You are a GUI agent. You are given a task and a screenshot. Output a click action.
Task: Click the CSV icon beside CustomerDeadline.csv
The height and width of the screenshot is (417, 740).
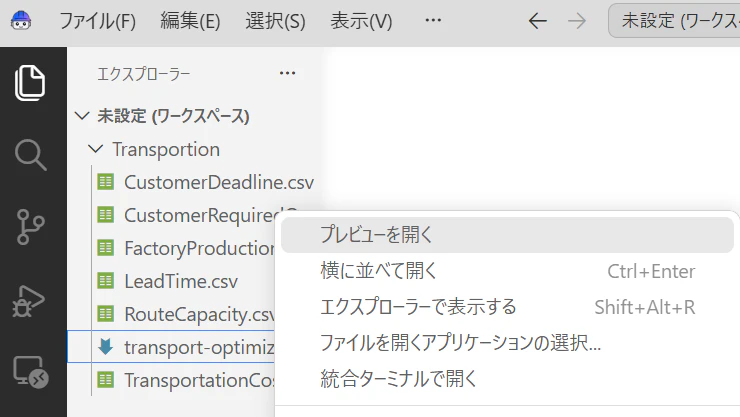106,182
